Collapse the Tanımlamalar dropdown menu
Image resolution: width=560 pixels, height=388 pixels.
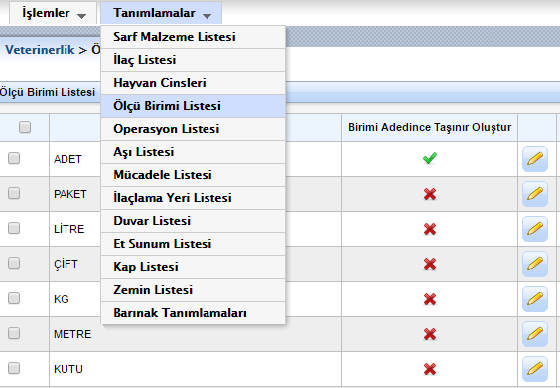pos(161,13)
